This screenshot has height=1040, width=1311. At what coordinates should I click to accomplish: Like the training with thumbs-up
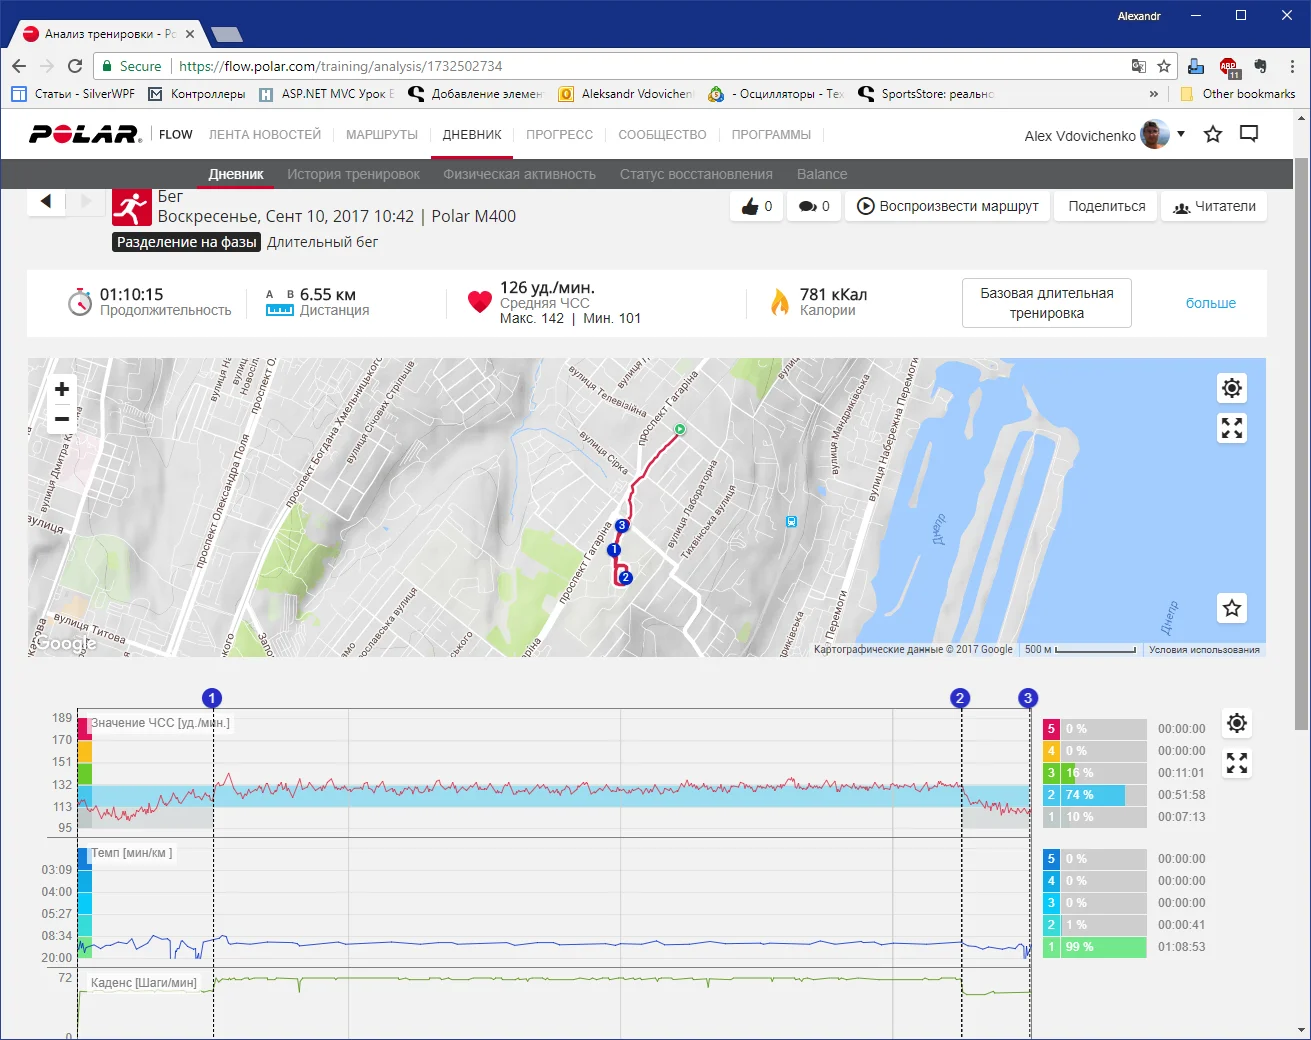[x=756, y=206]
